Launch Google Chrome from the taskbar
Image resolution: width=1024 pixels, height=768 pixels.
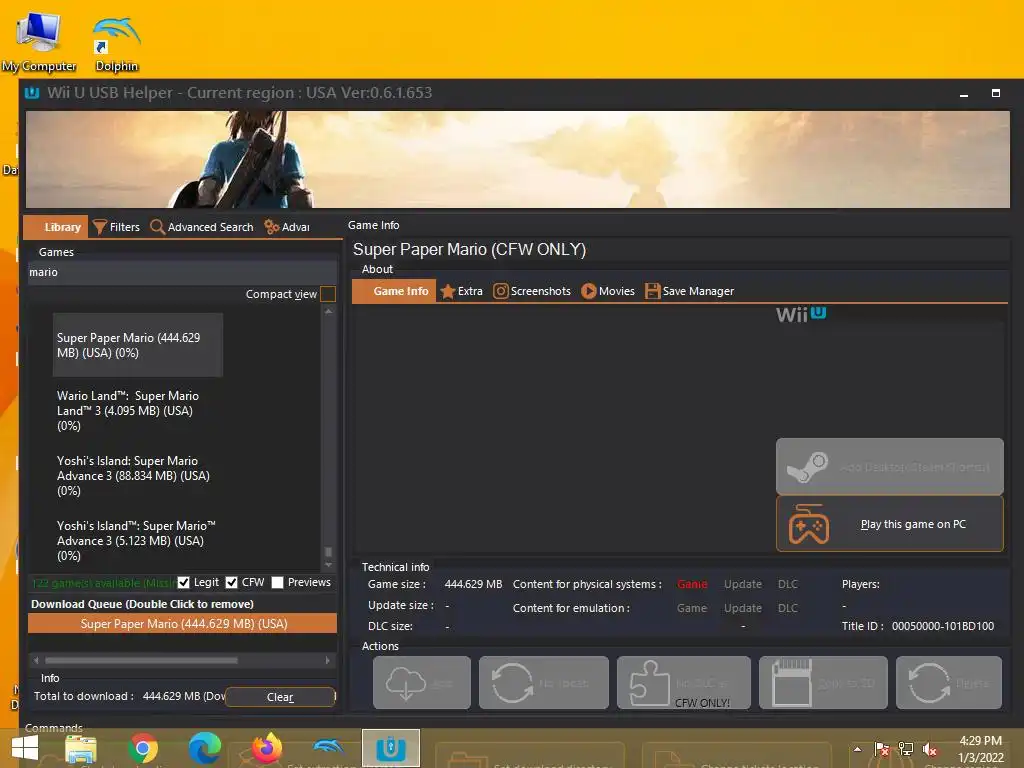tap(143, 748)
